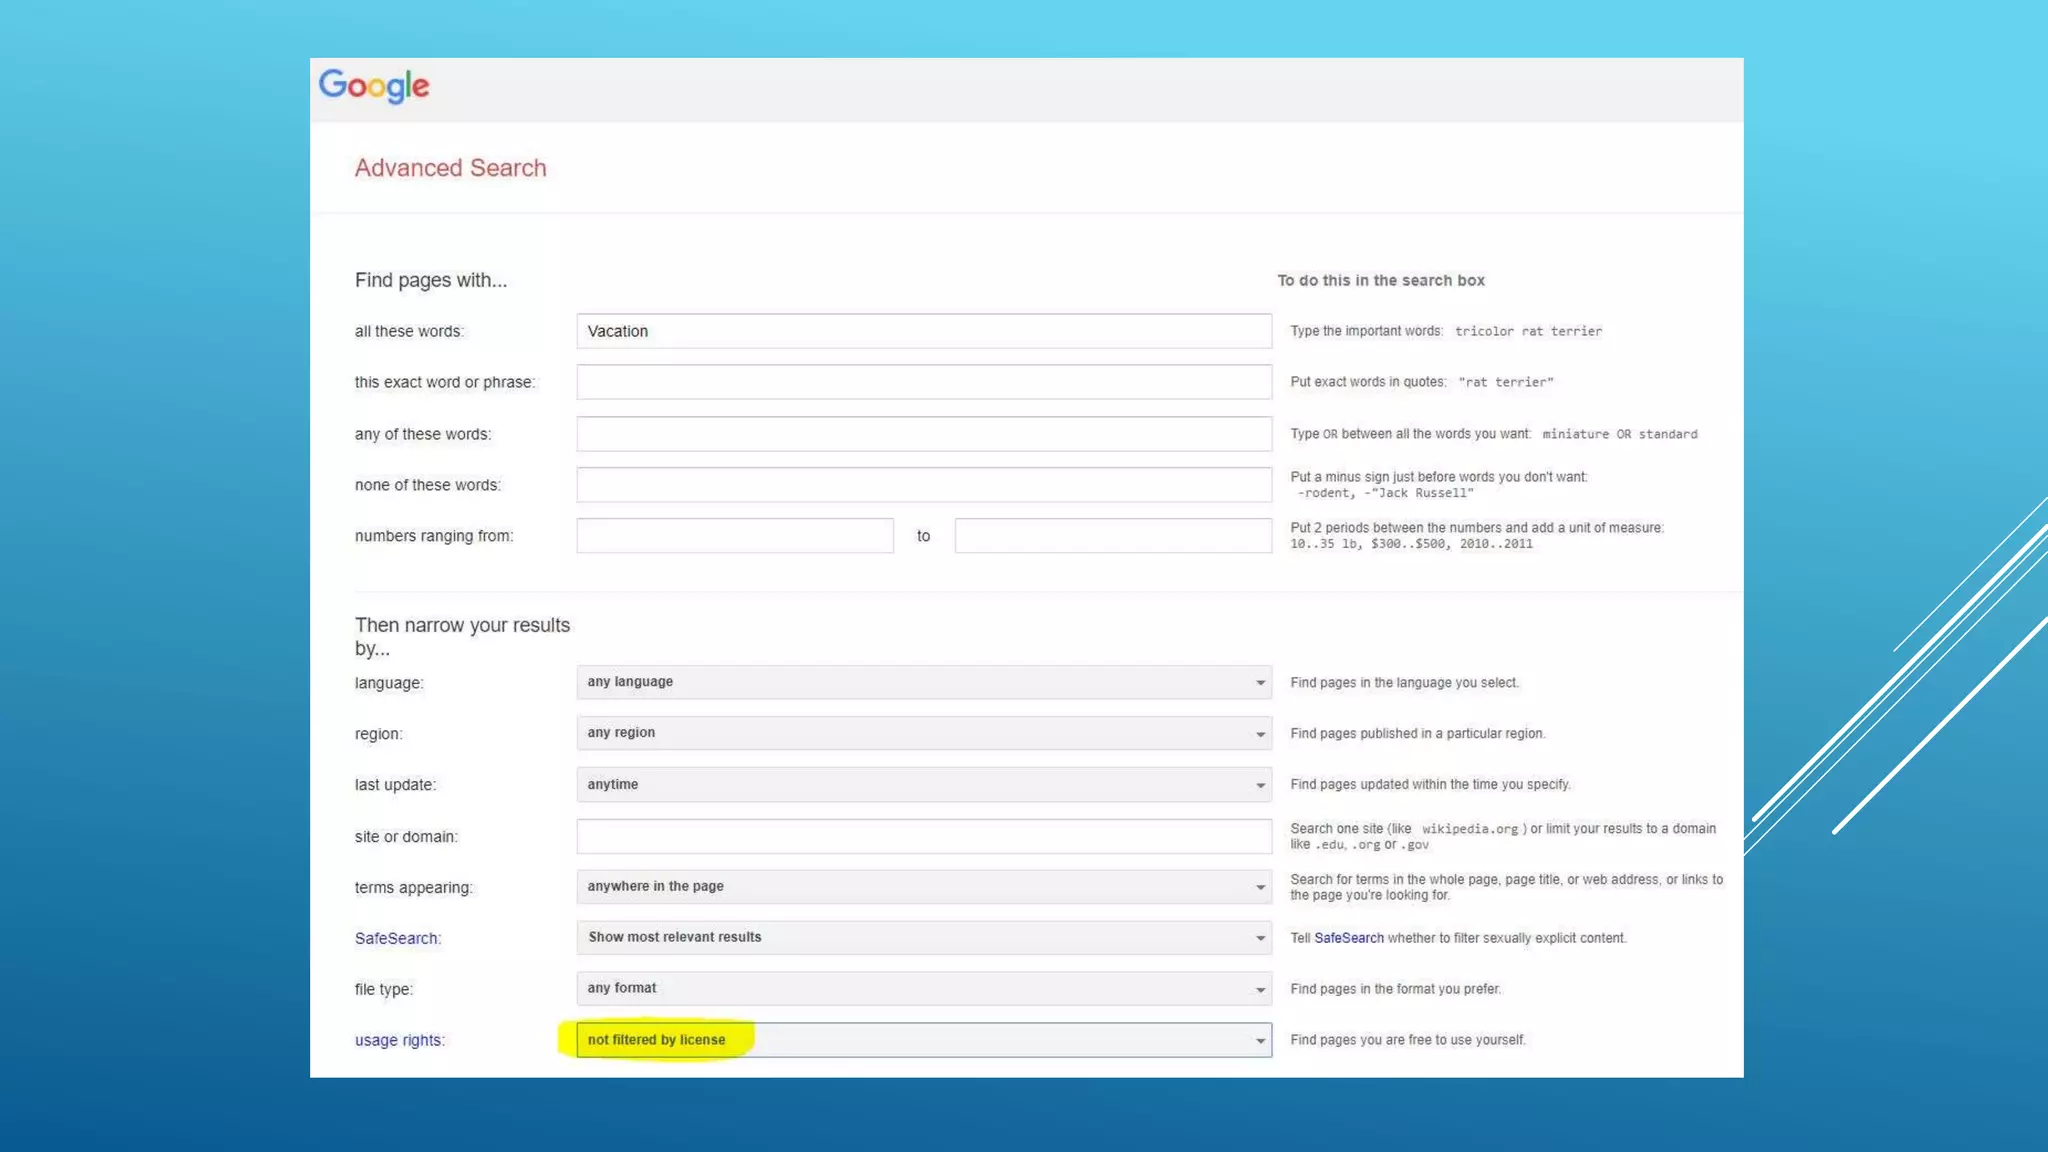The height and width of the screenshot is (1152, 2048).
Task: Click the arrow on the language dropdown
Action: pyautogui.click(x=1260, y=683)
